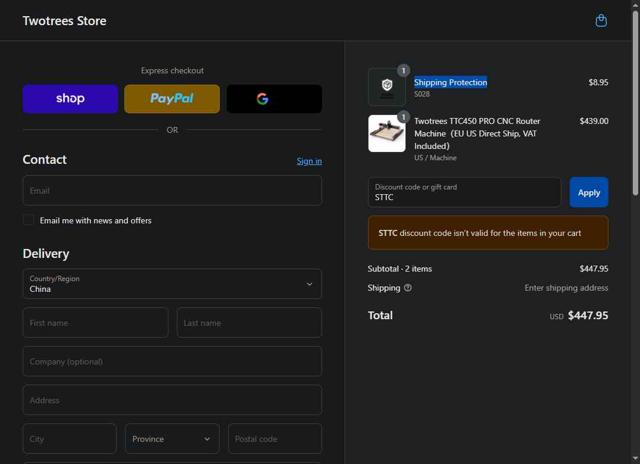Click the $8.95 shipping protection price
640x464 pixels.
tap(598, 82)
